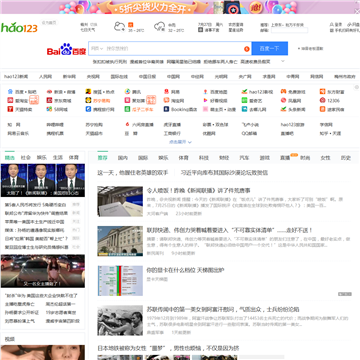The image size is (360, 360).
Task: Open article 你的显卡在什么档位 天梯图出炉
Action: pos(185,270)
